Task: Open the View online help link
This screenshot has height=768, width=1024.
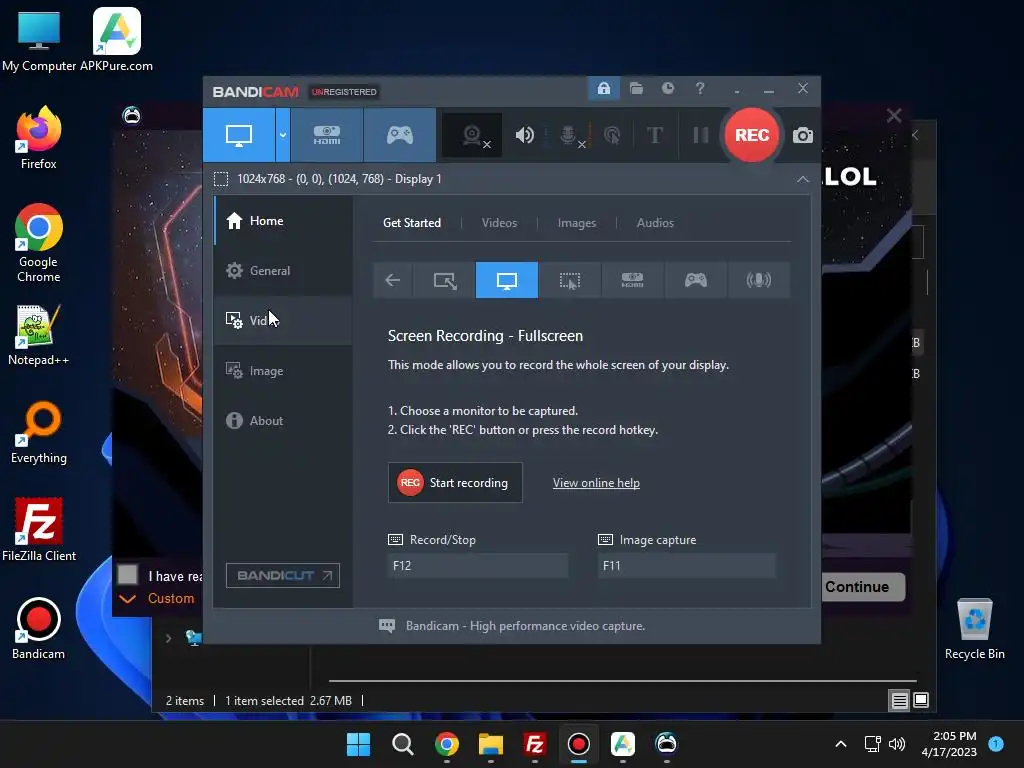Action: (596, 483)
